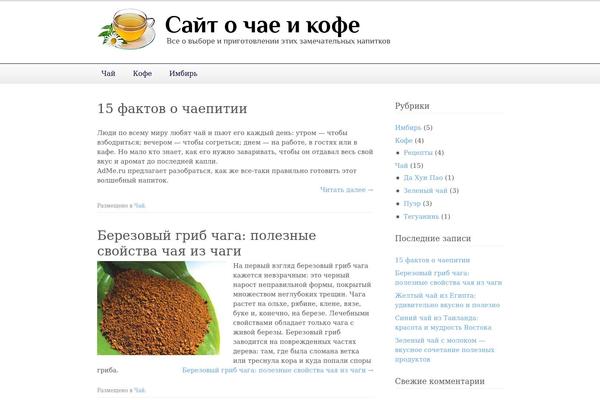Open the 'Рецепты' subcategory
600x400 pixels.
[x=418, y=152]
